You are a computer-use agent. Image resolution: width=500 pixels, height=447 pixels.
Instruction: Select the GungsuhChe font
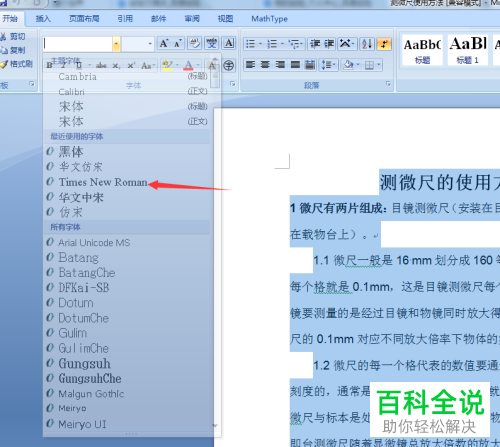click(127, 379)
